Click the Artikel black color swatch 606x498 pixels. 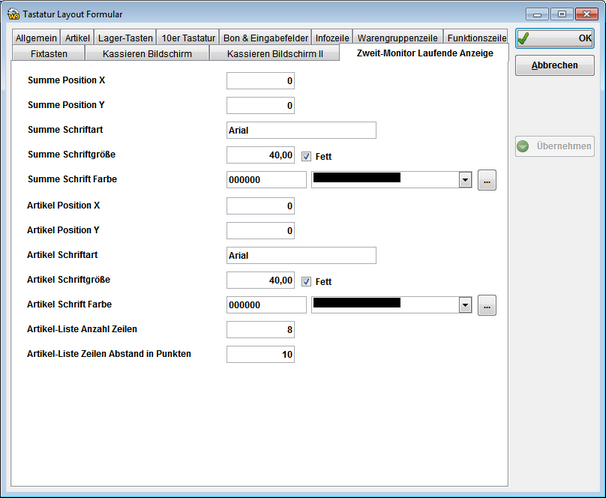[357, 303]
